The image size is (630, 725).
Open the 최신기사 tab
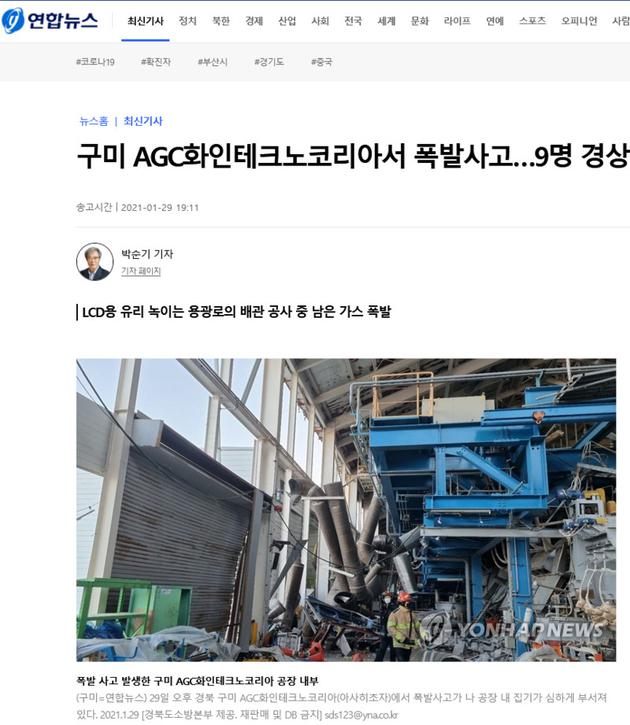coord(146,21)
